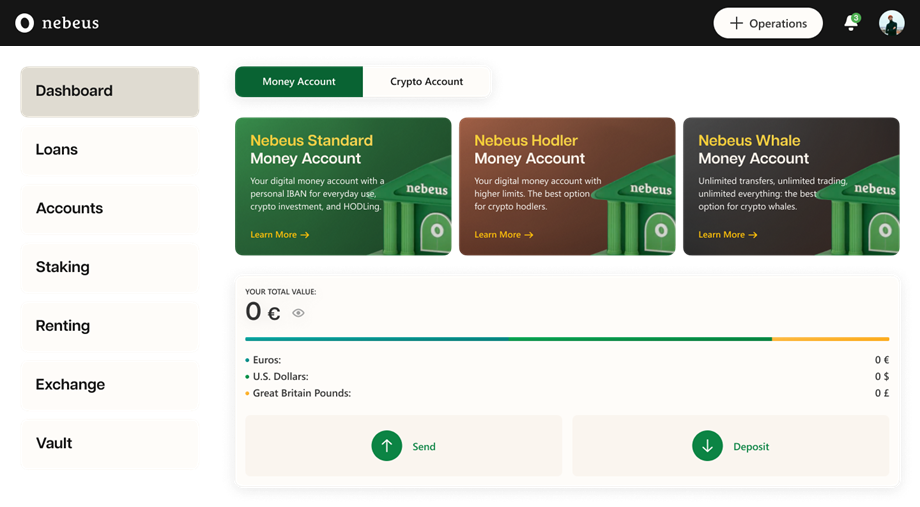Viewport: 920px width, 507px height.
Task: Switch to the Crypto Account tab
Action: pos(427,82)
